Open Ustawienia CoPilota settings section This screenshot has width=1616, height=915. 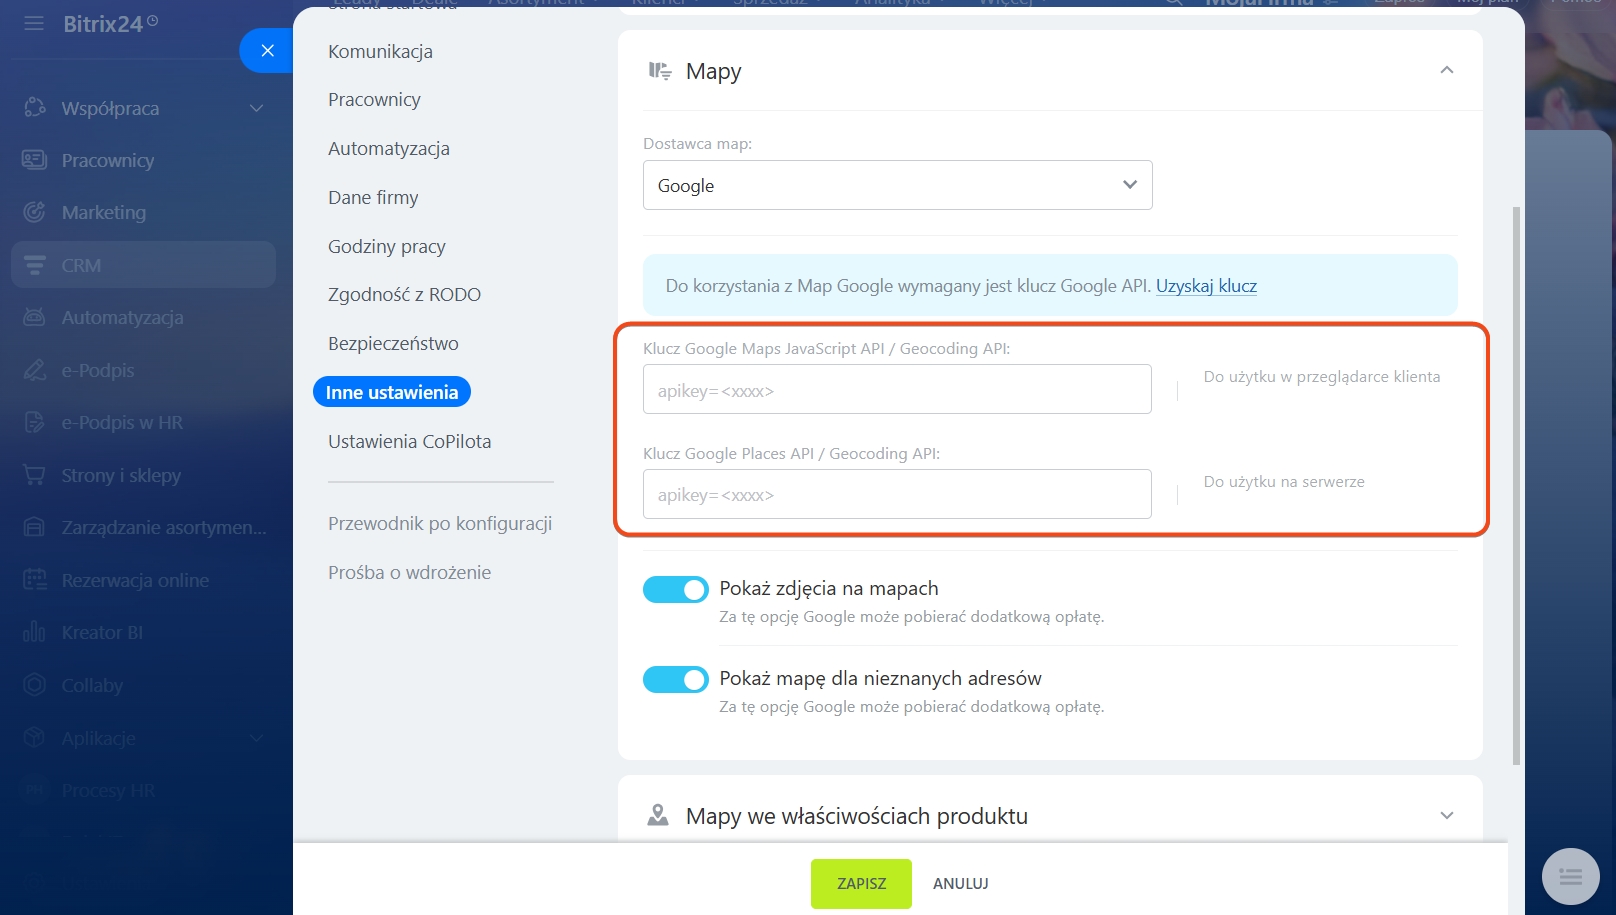(x=409, y=442)
